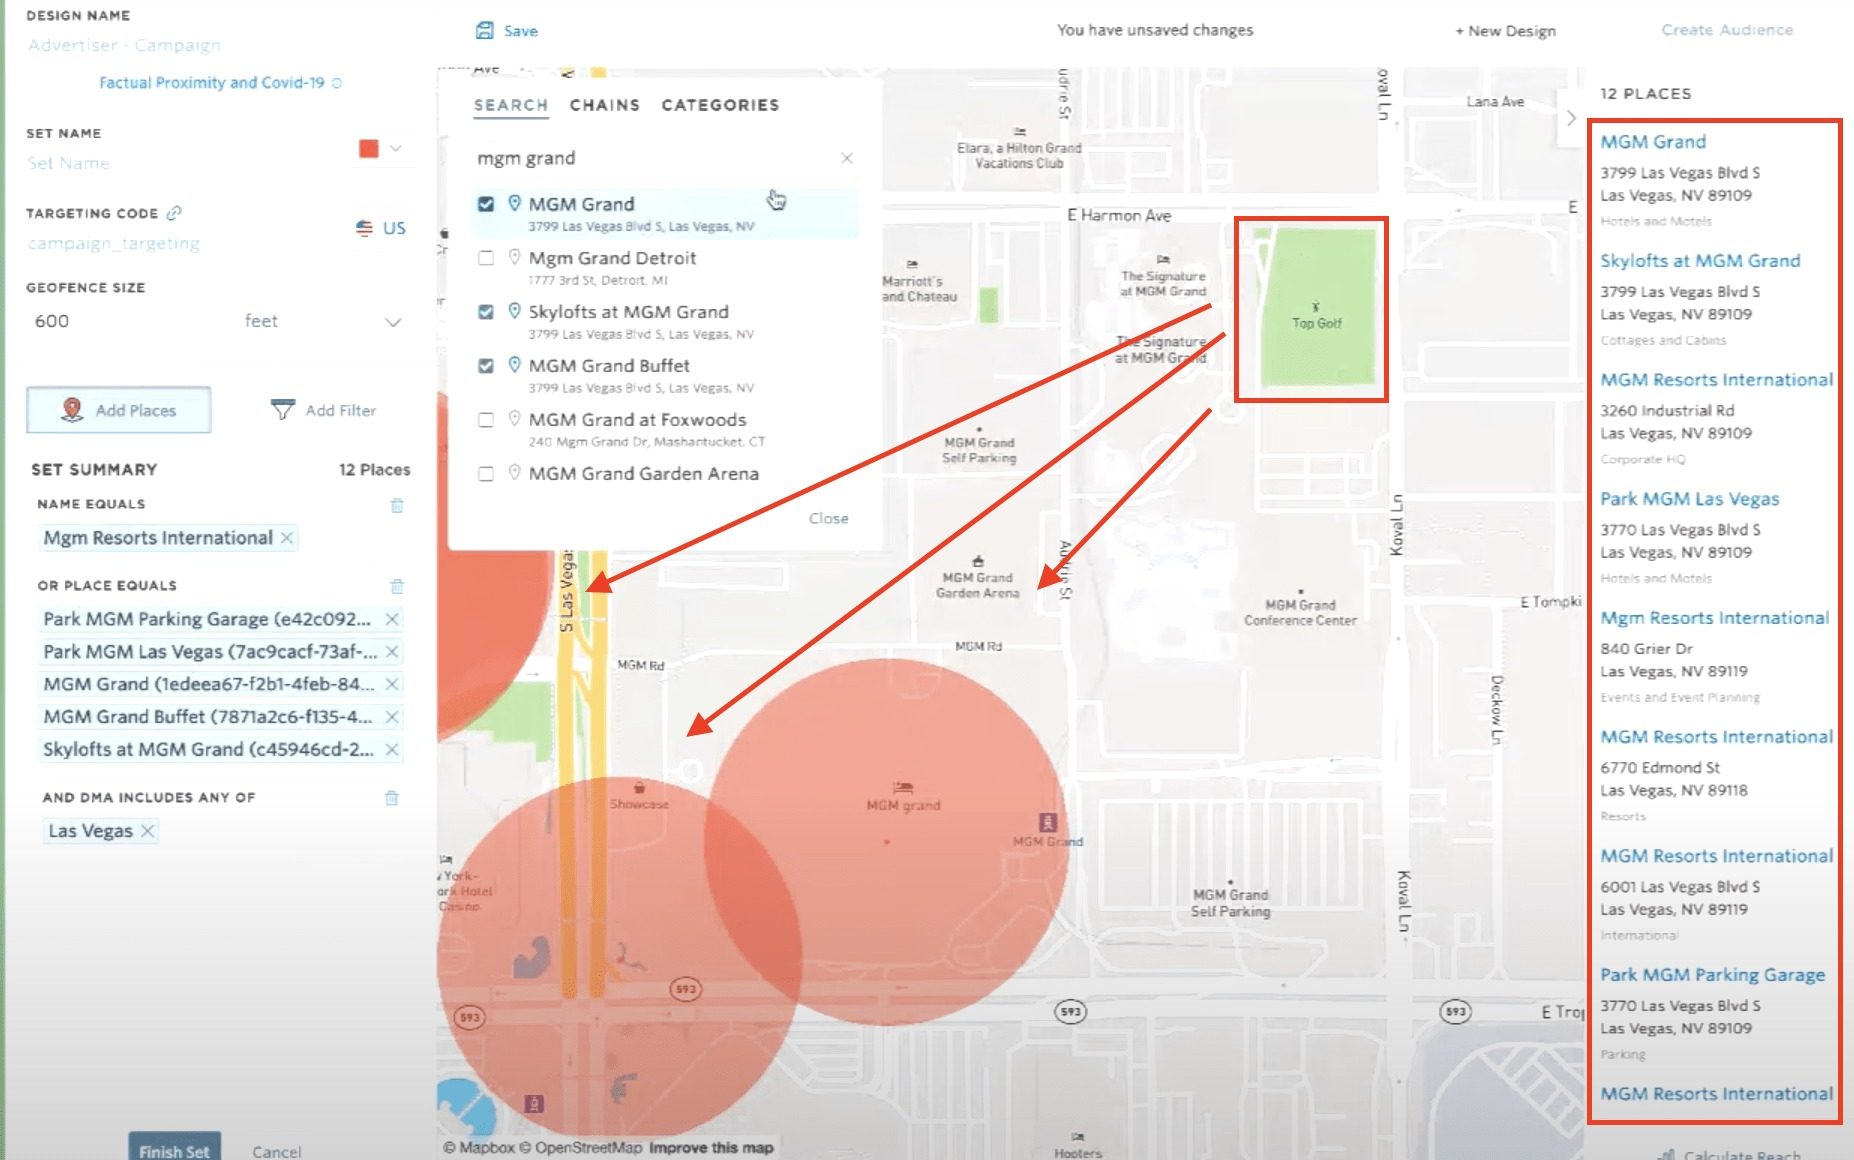Remove Park MGM Parking Garage place
Image resolution: width=1854 pixels, height=1160 pixels.
[x=392, y=619]
